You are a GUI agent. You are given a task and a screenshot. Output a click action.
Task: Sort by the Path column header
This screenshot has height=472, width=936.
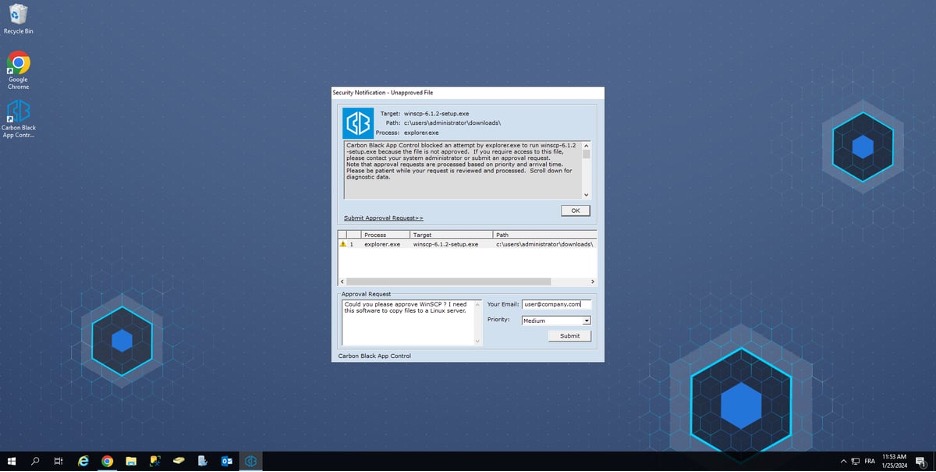point(544,235)
